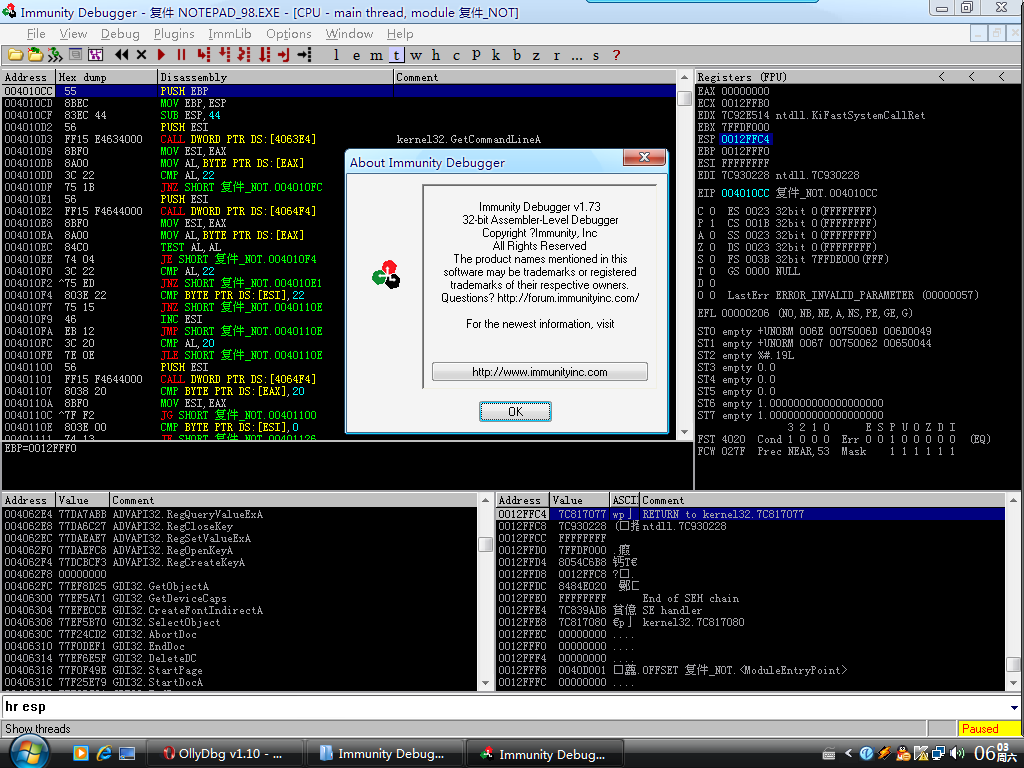Click disassembly scrollbar down arrow

[x=684, y=432]
